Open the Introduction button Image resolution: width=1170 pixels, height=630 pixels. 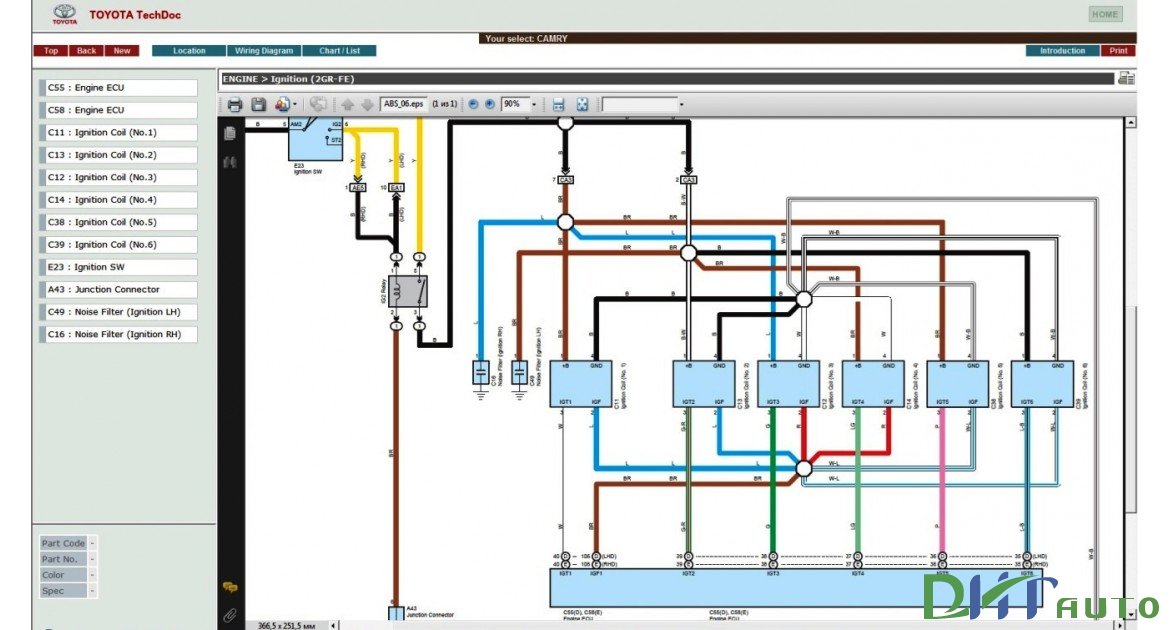(x=1063, y=51)
